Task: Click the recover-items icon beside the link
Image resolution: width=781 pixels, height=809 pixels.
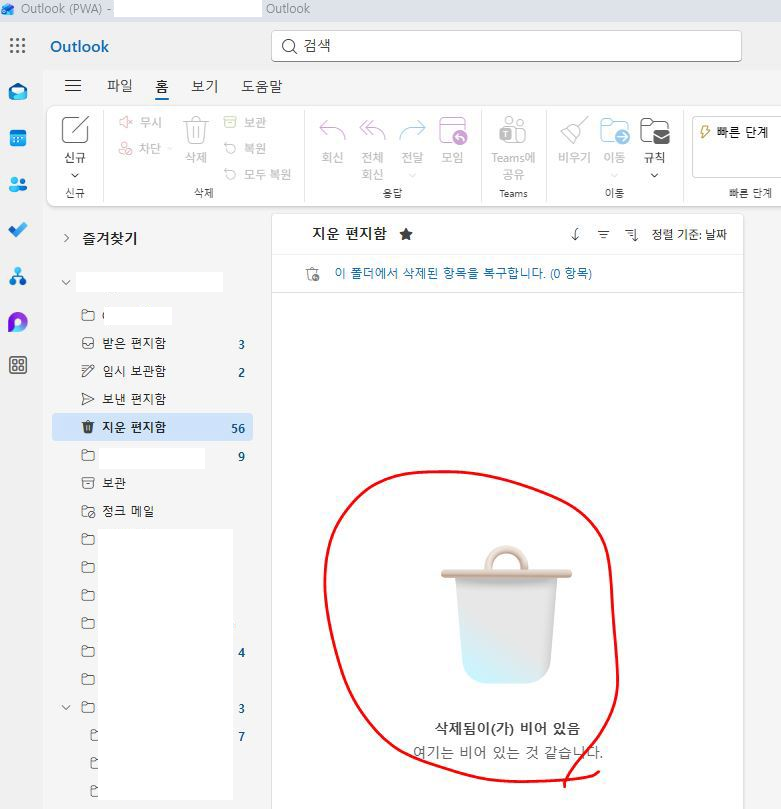Action: point(313,273)
